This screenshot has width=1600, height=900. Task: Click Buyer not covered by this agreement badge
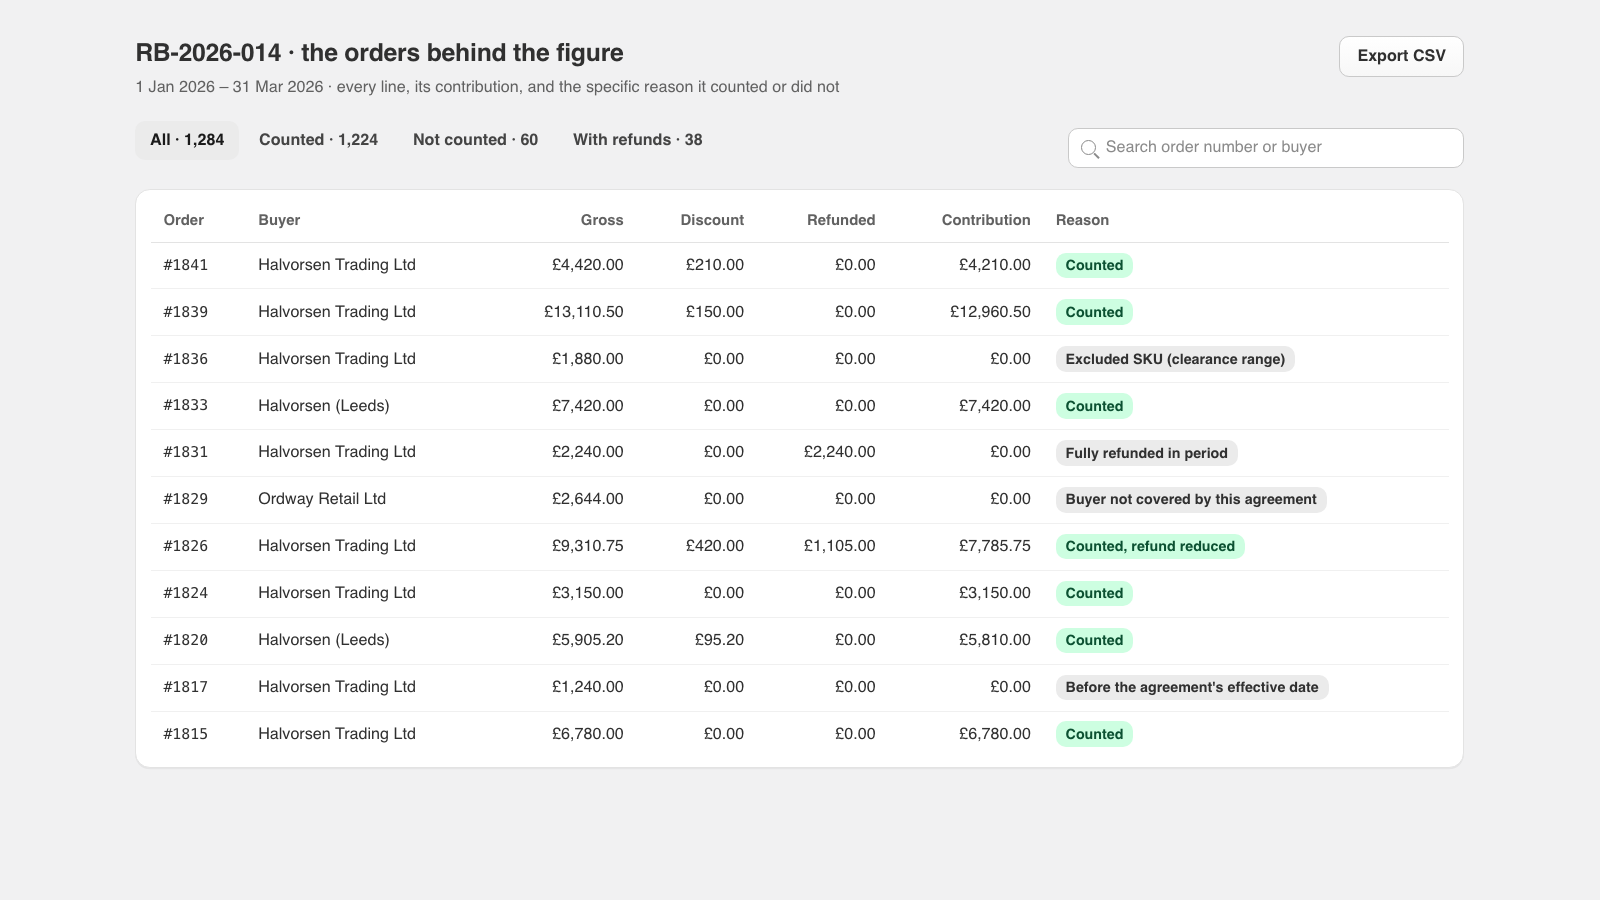(x=1191, y=499)
